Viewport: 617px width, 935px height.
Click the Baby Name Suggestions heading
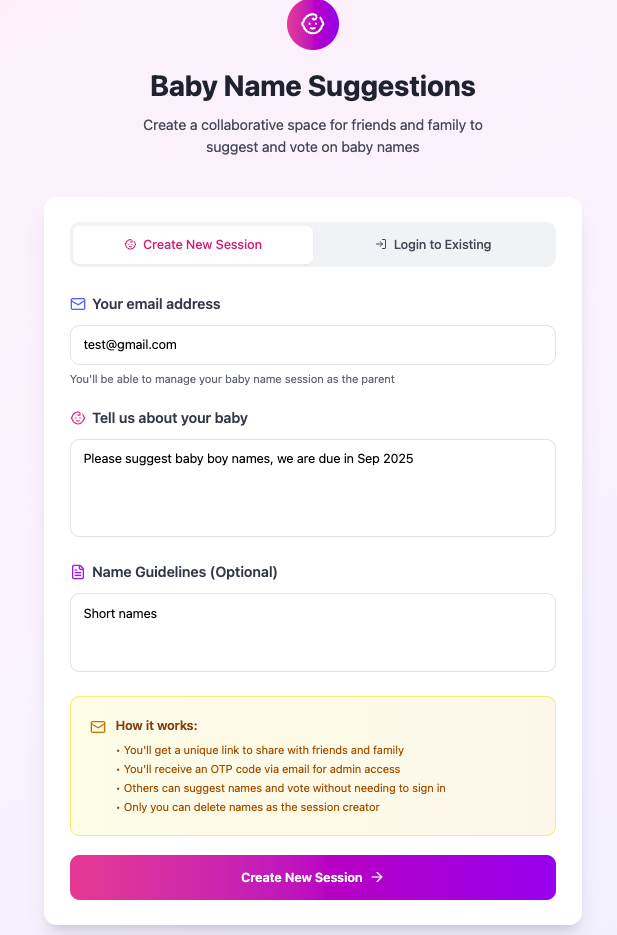313,86
